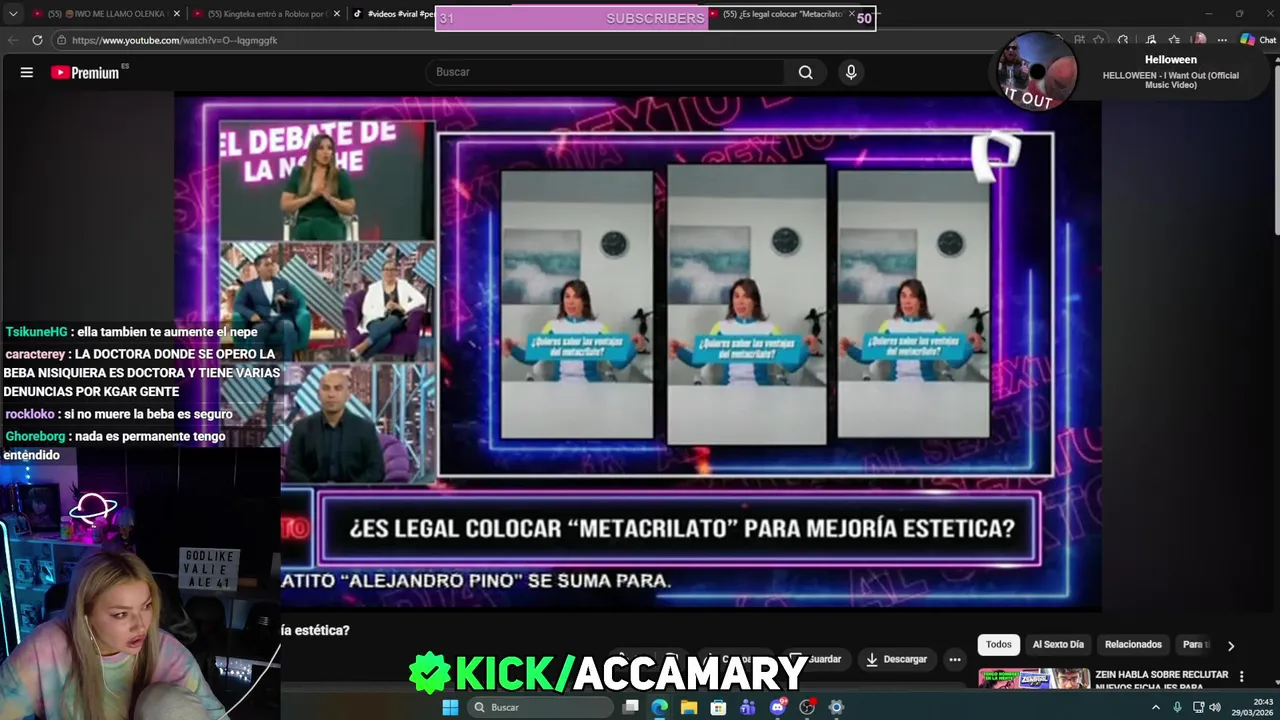This screenshot has width=1280, height=720.
Task: Open the browser extensions puzzle icon
Action: tap(1123, 40)
